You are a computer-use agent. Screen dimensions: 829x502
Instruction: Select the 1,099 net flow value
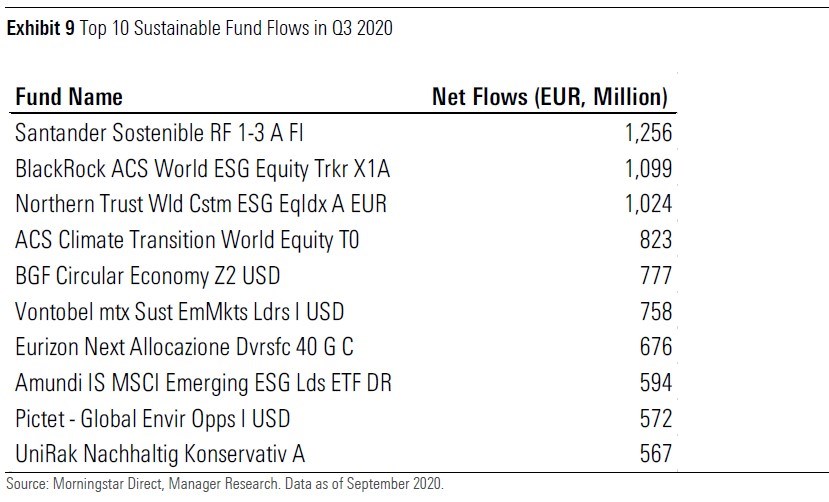click(x=647, y=169)
